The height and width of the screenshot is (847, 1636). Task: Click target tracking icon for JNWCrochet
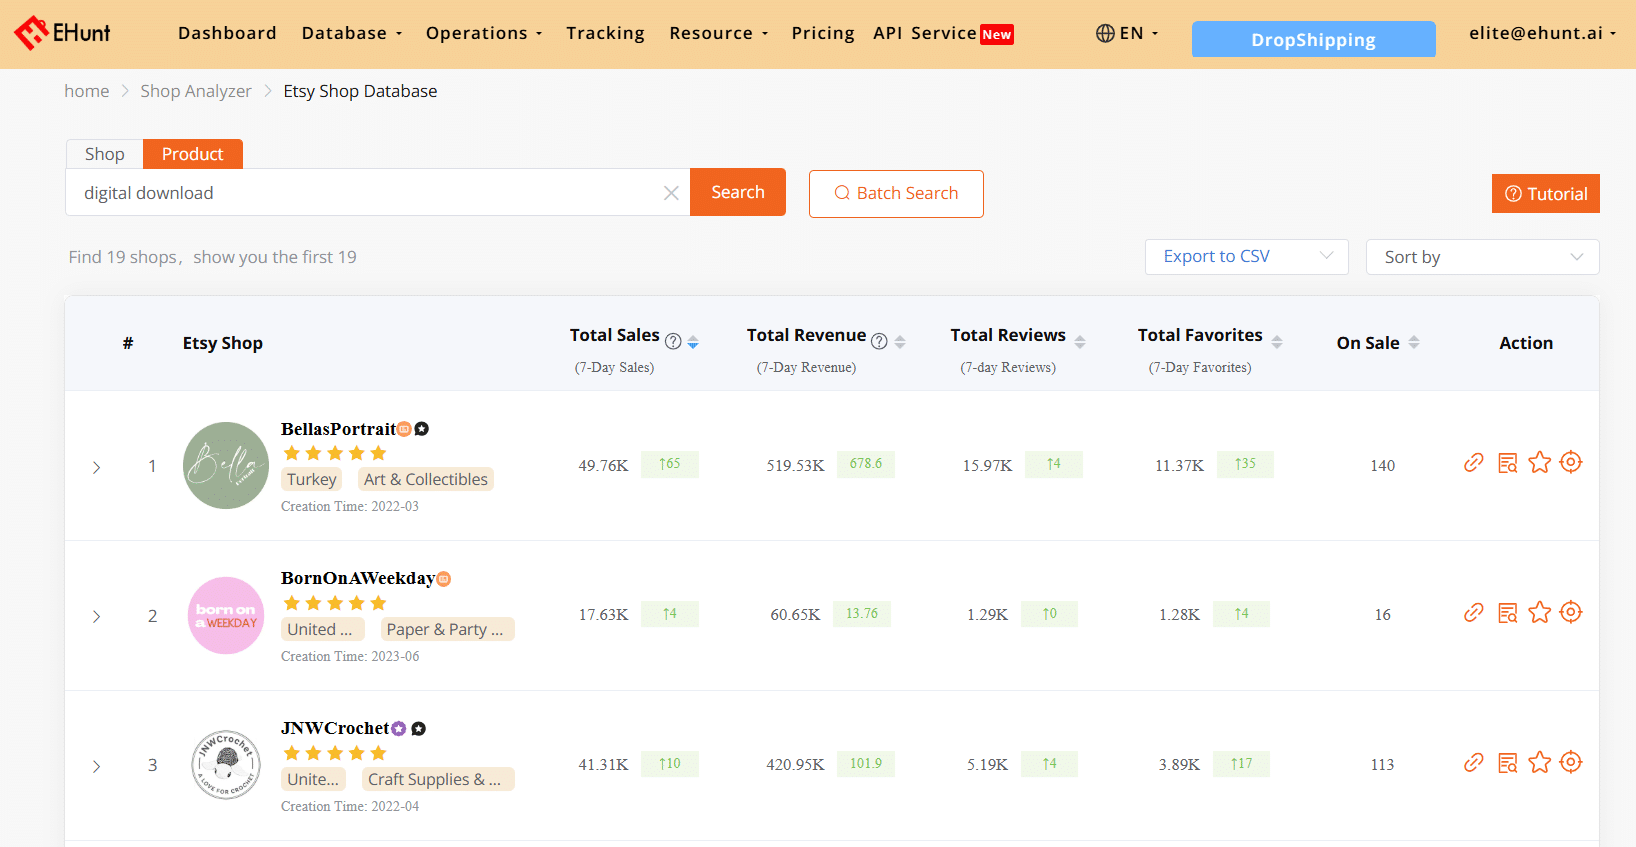tap(1571, 762)
